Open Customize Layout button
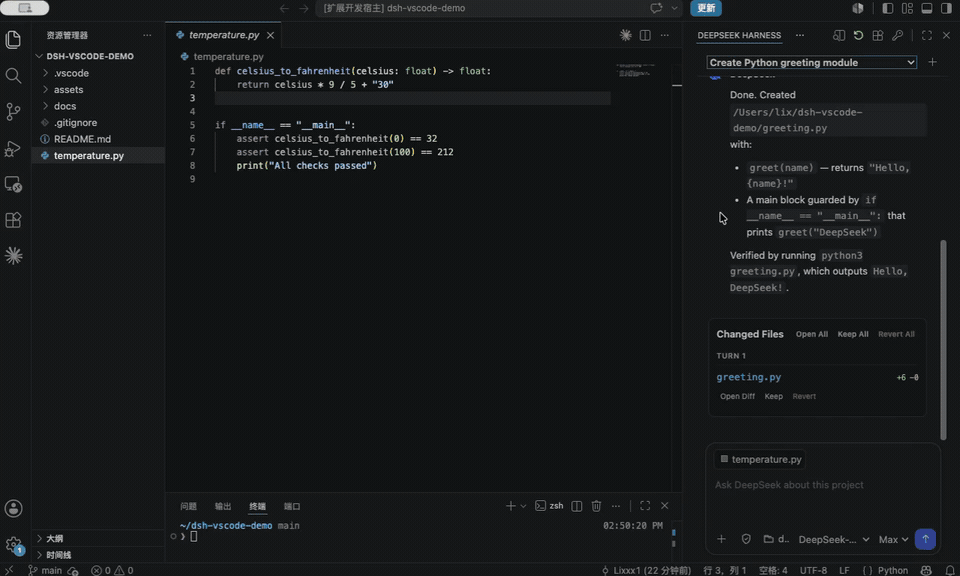The height and width of the screenshot is (576, 960). click(907, 9)
